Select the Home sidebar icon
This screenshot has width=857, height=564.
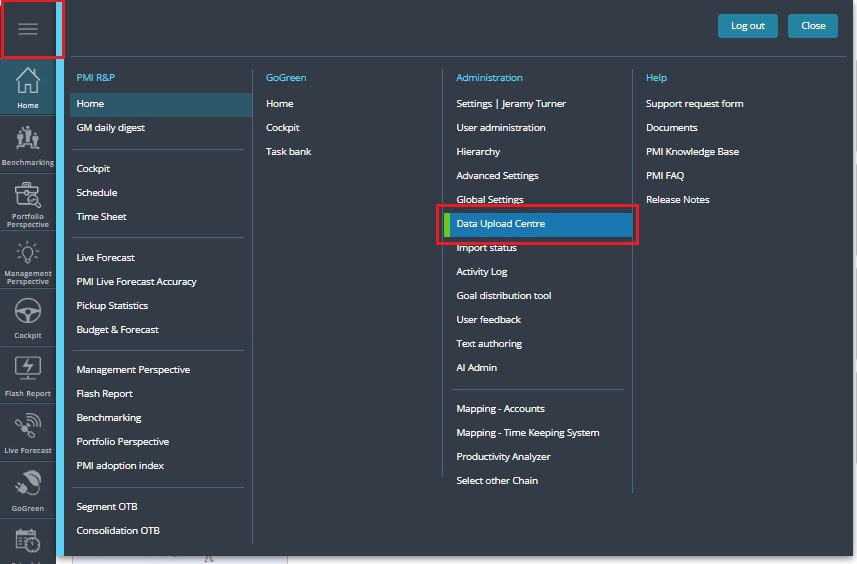(x=28, y=87)
